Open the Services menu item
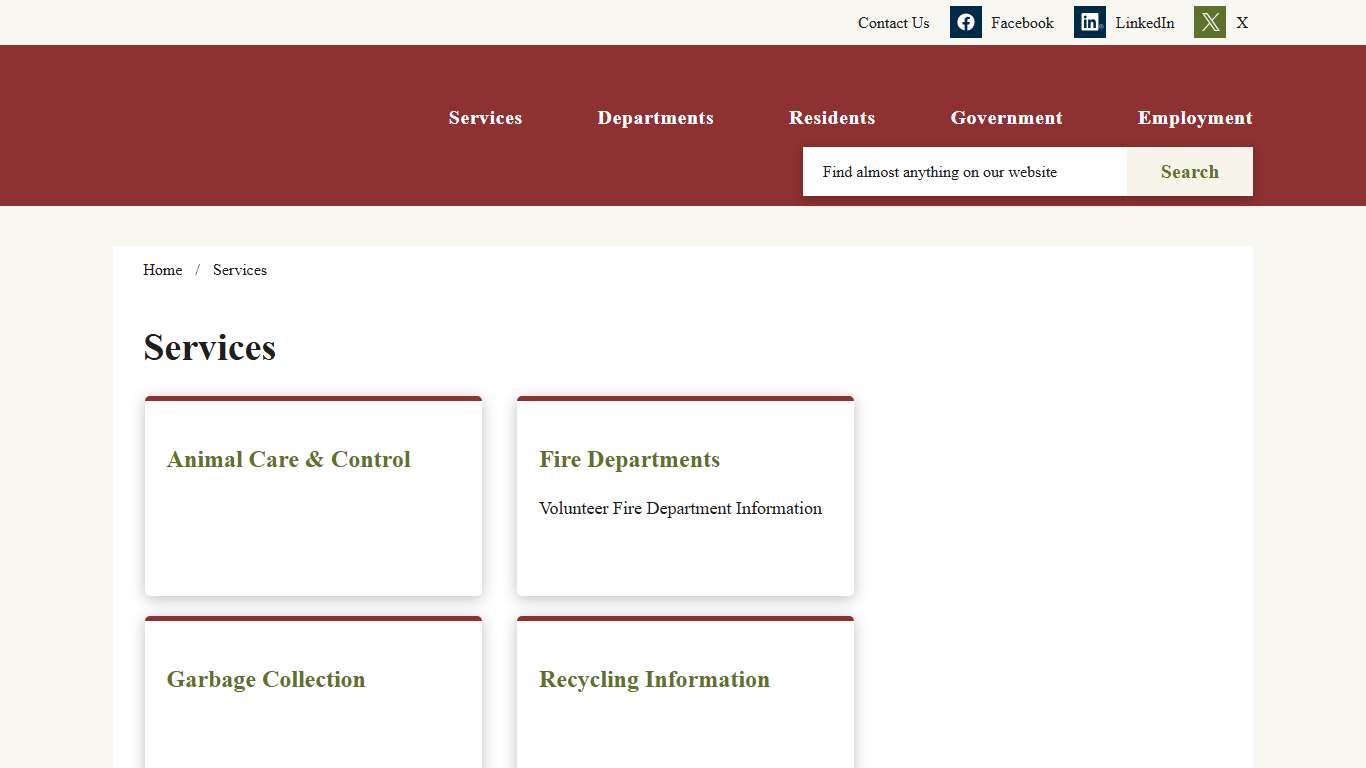The height and width of the screenshot is (768, 1366). [485, 118]
